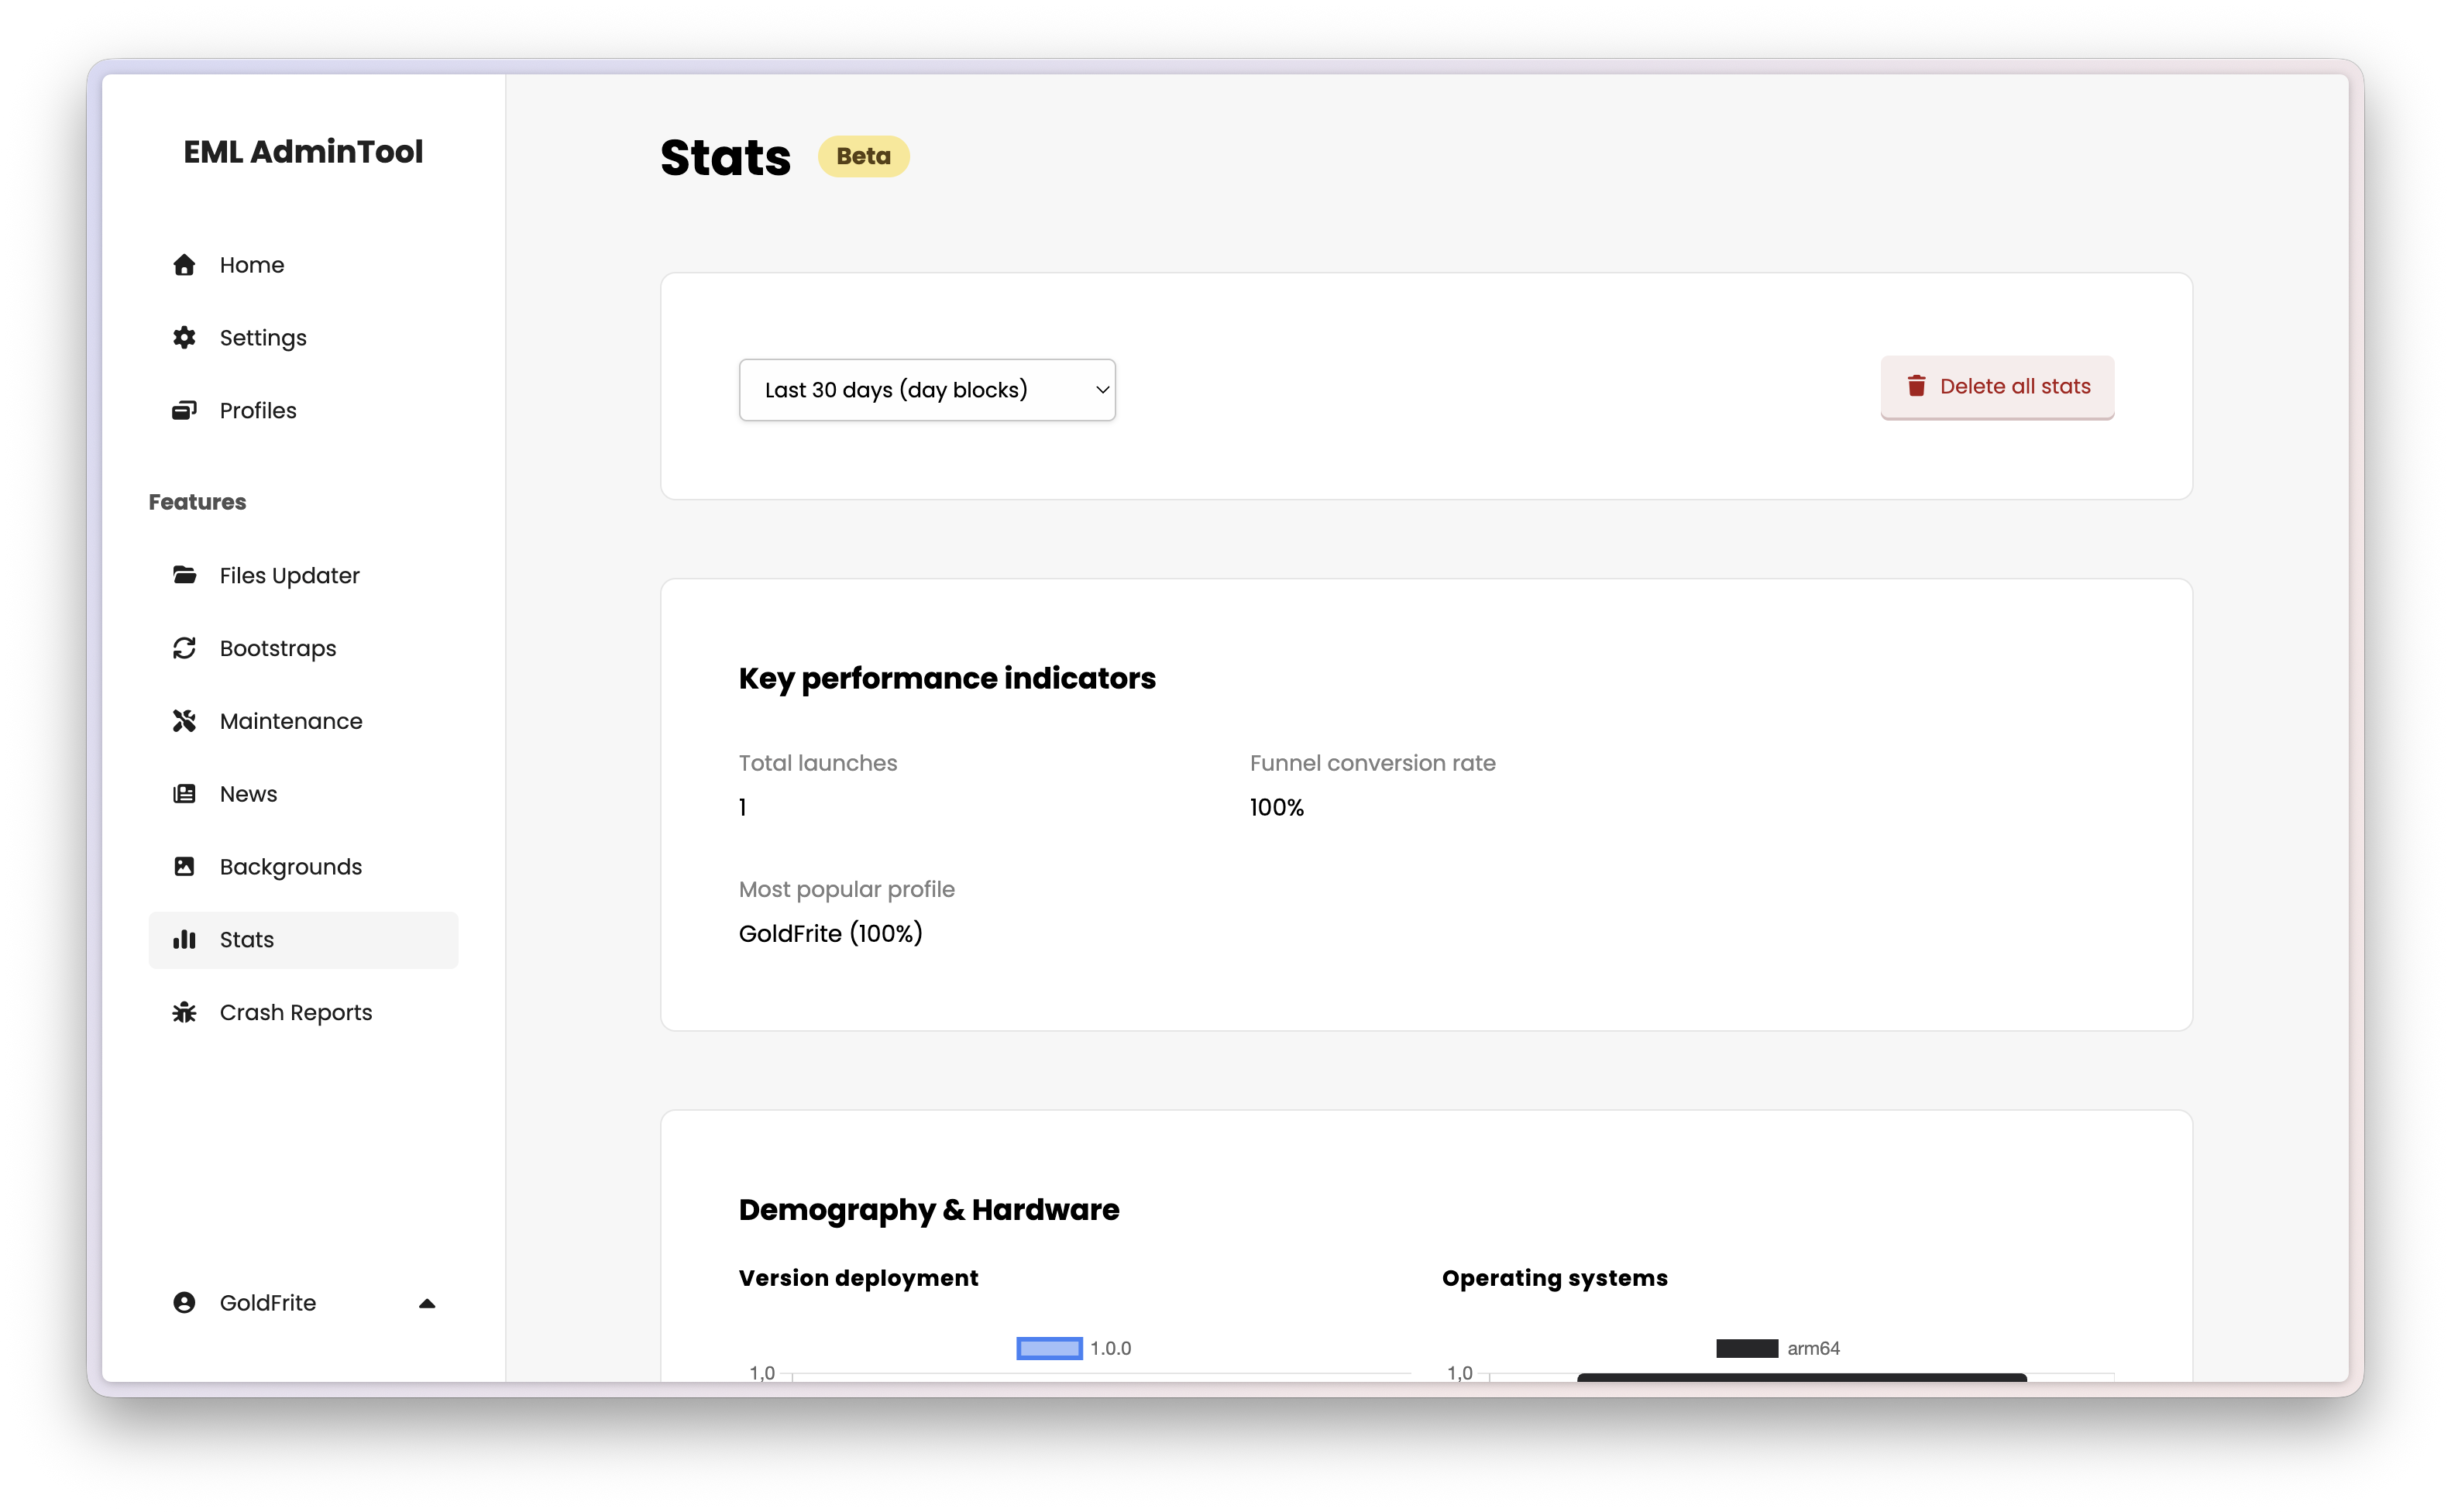This screenshot has height=1512, width=2451.
Task: Click the News newspaper icon
Action: (x=184, y=795)
